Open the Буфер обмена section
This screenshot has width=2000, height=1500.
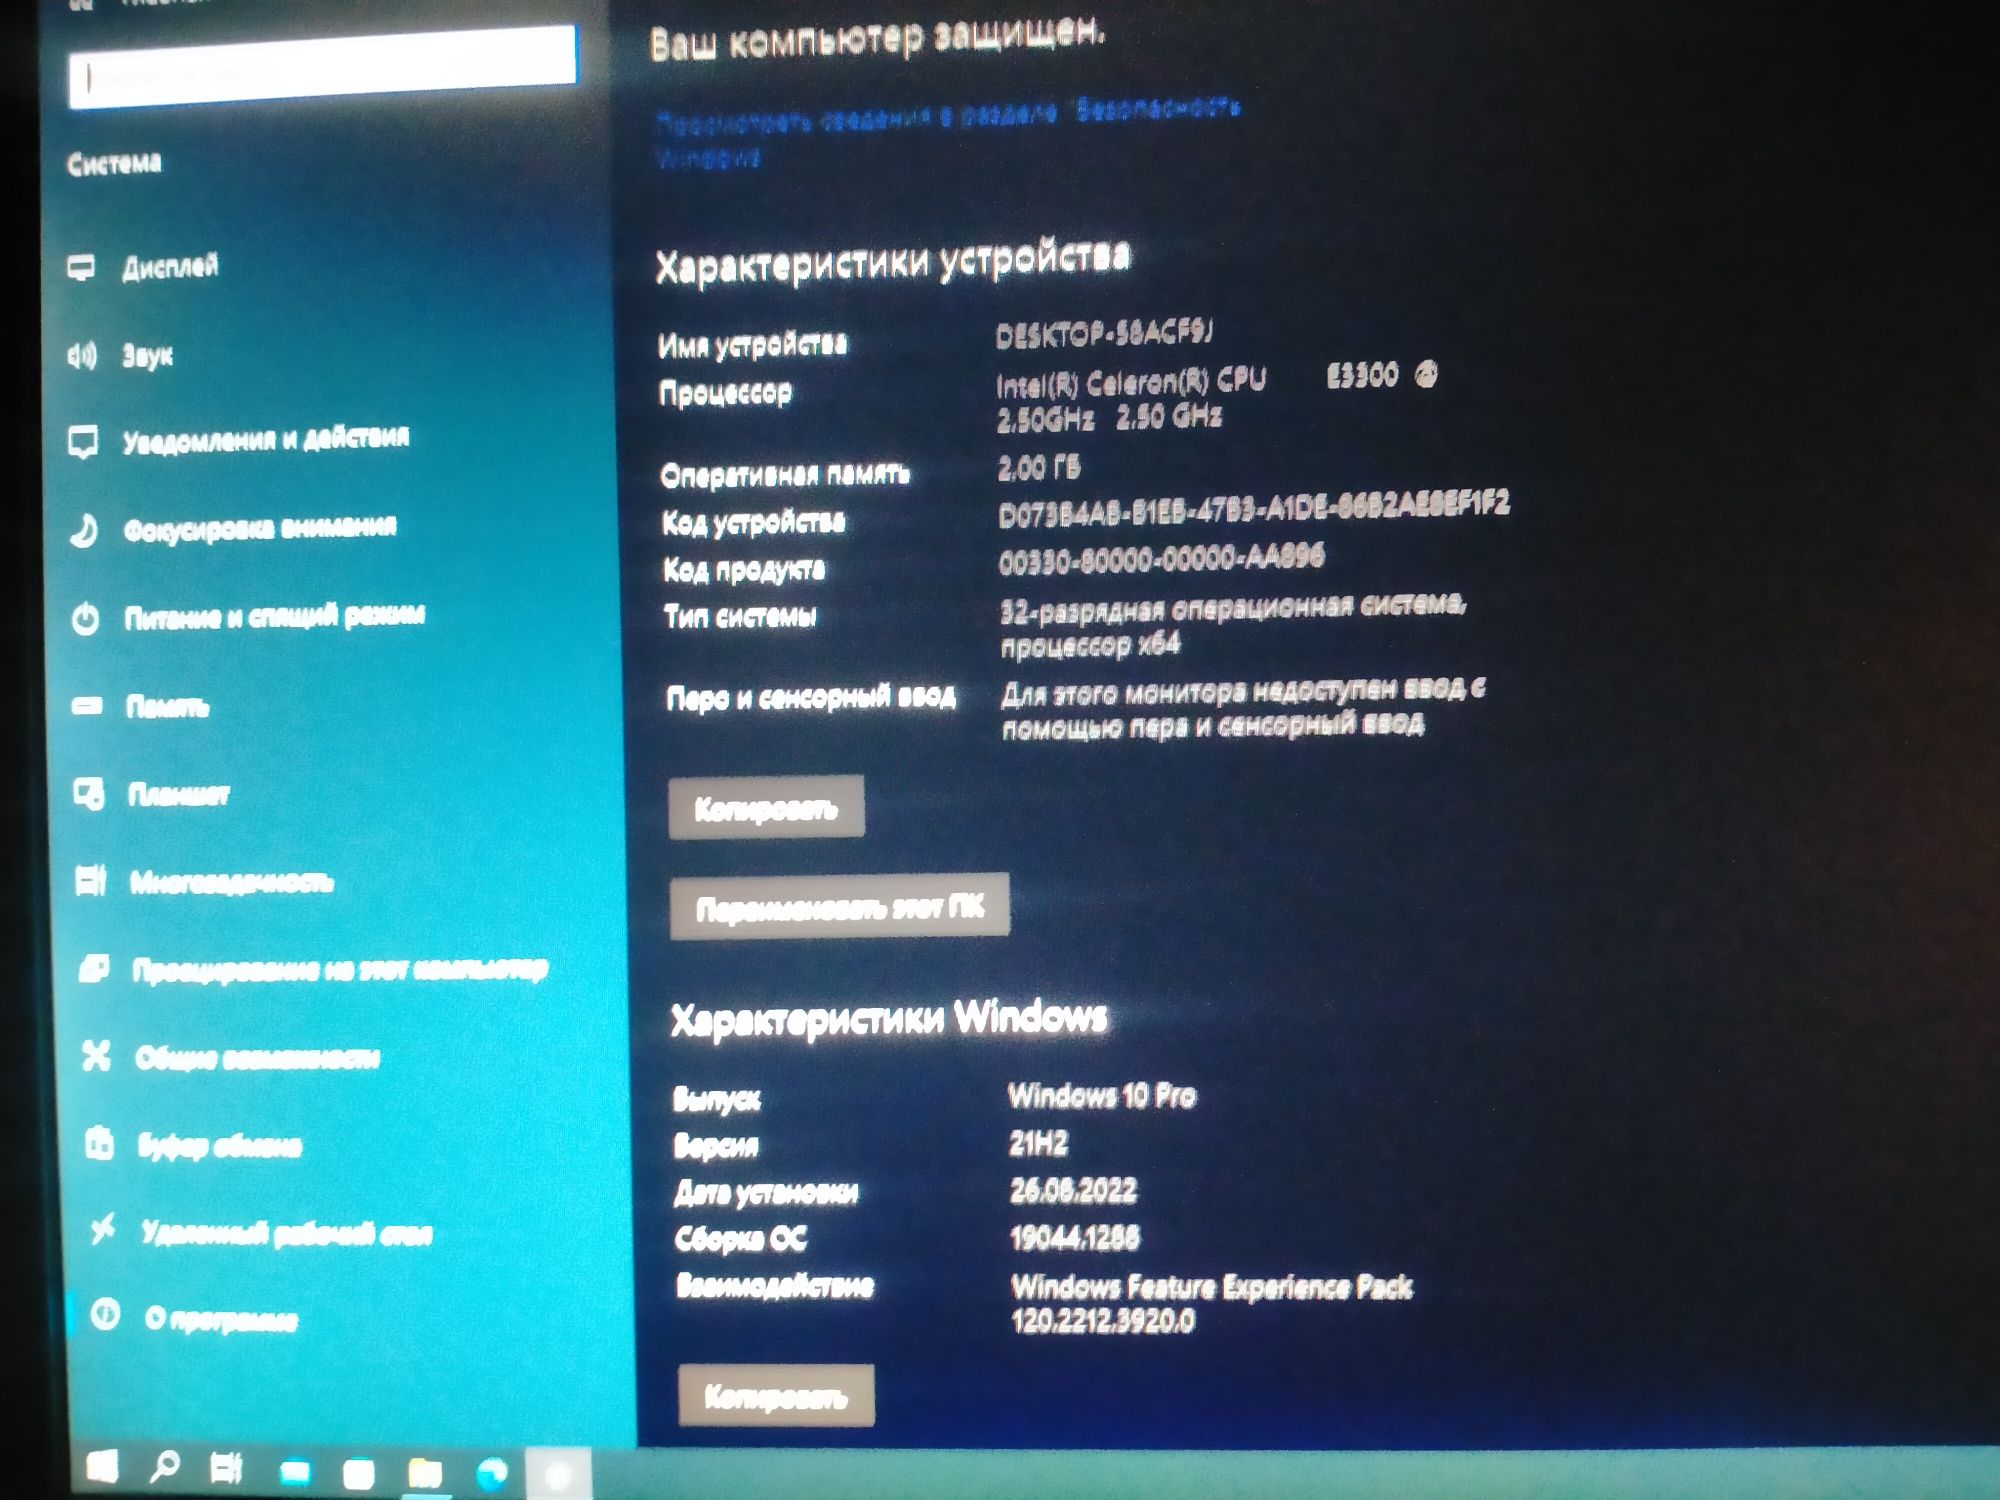[218, 1145]
